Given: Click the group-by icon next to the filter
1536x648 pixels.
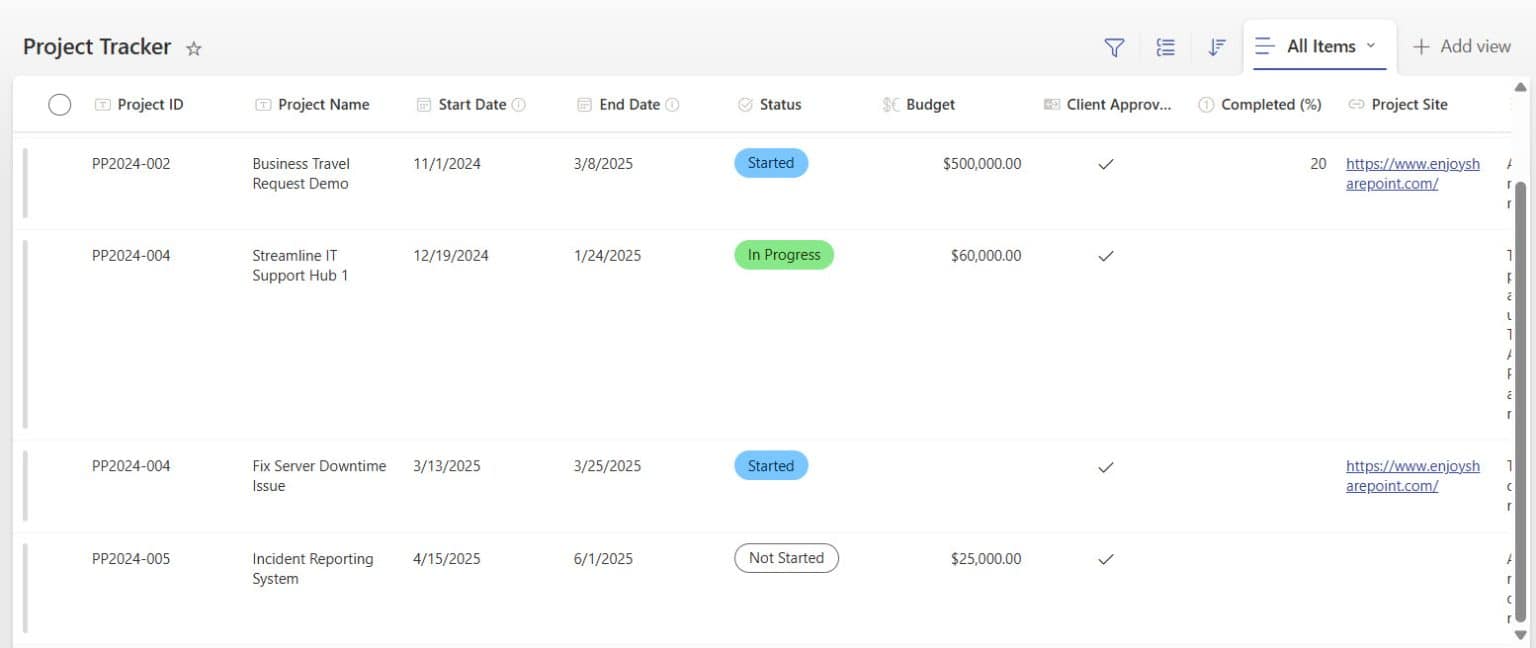Looking at the screenshot, I should pos(1165,46).
